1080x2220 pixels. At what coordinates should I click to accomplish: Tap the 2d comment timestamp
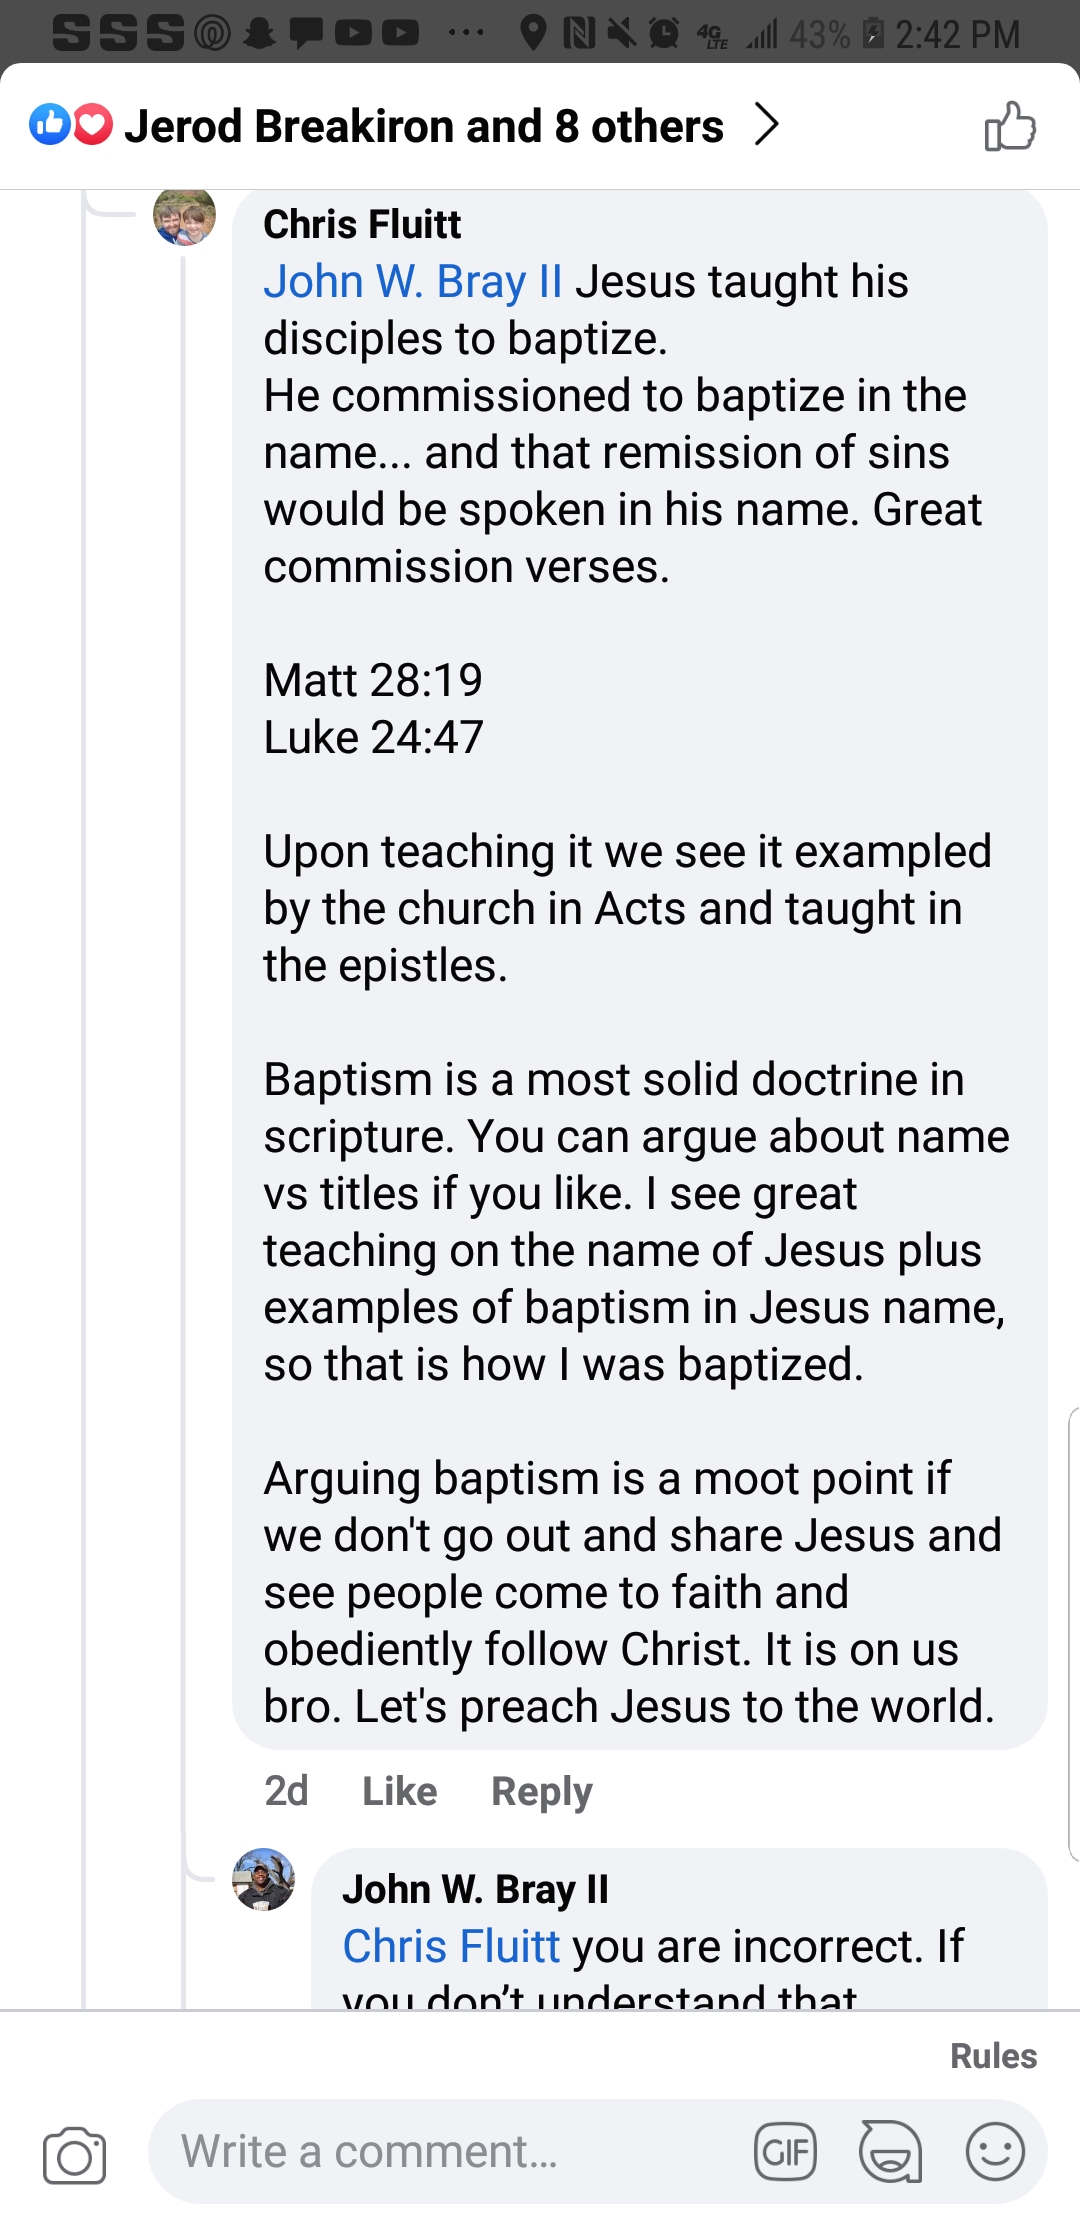tap(286, 1791)
